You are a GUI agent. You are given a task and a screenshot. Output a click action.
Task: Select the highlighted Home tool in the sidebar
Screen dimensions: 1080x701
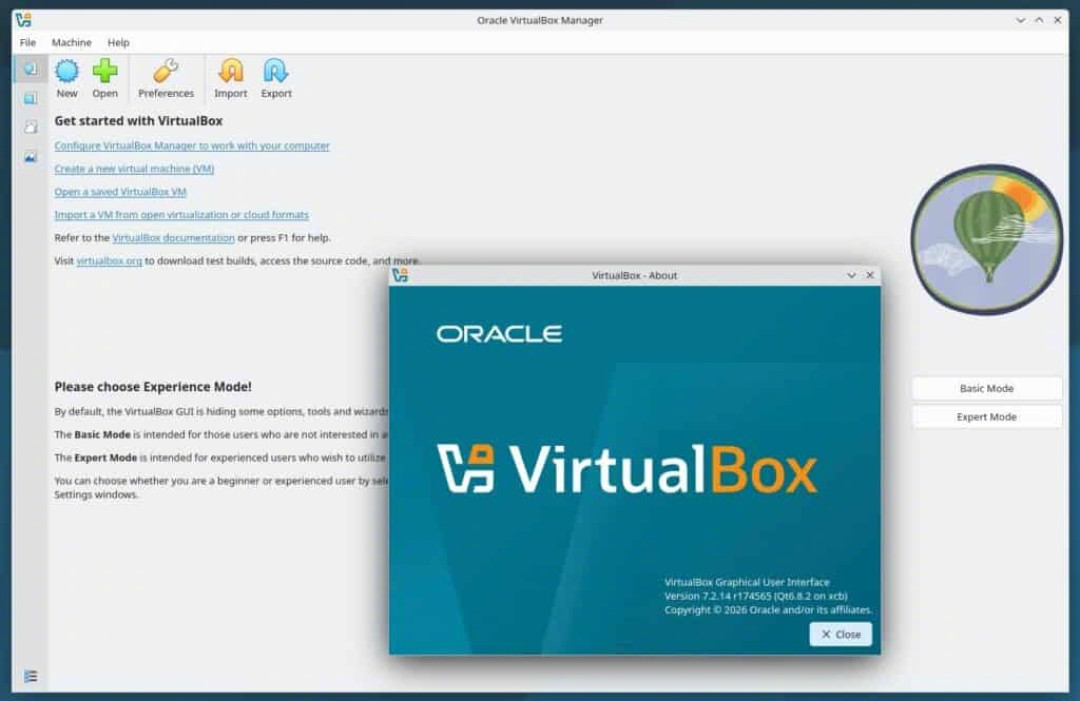30,69
